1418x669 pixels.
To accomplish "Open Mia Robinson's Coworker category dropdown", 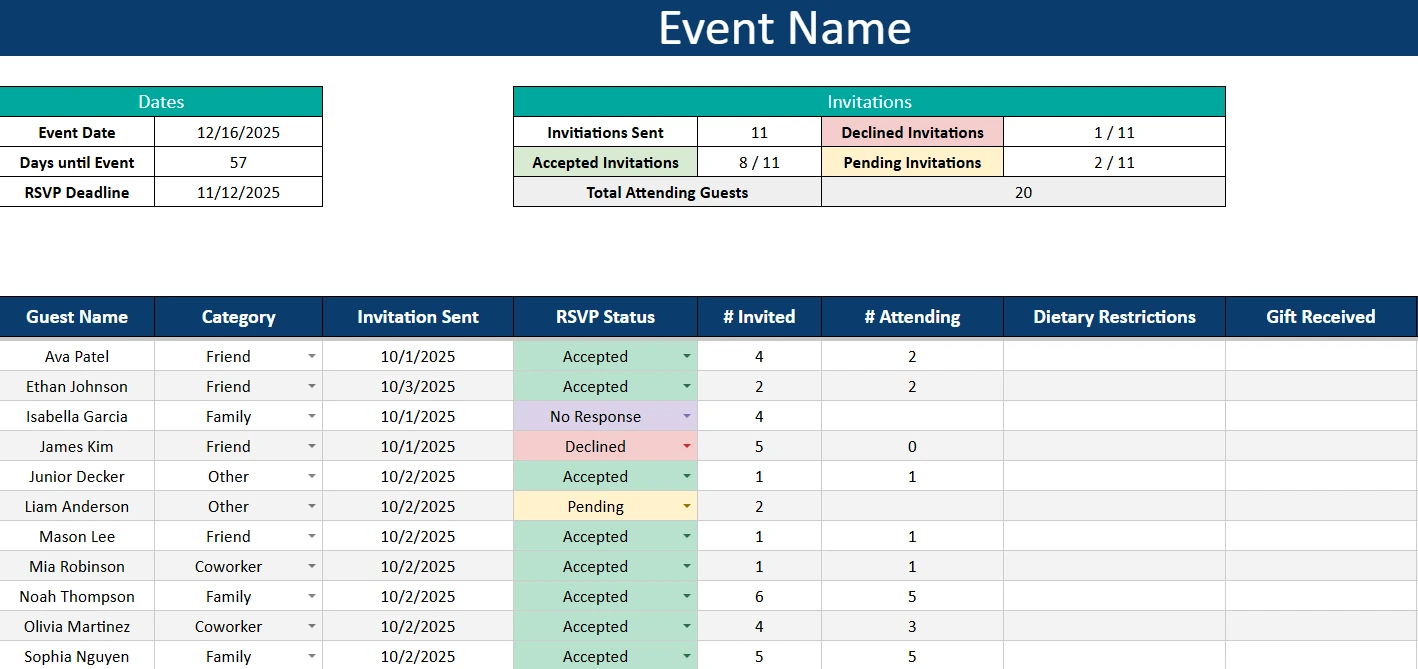I will click(311, 567).
